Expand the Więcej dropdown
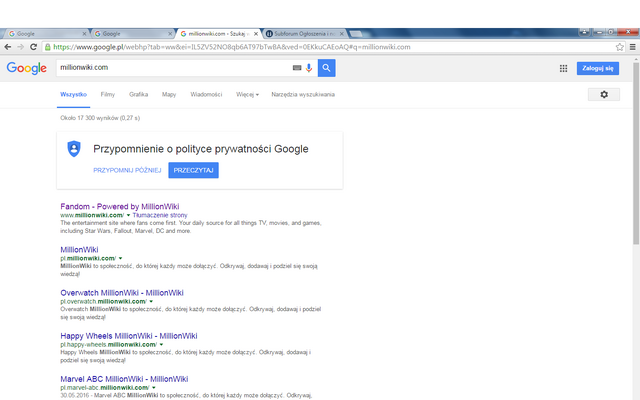640x400 pixels. point(247,94)
